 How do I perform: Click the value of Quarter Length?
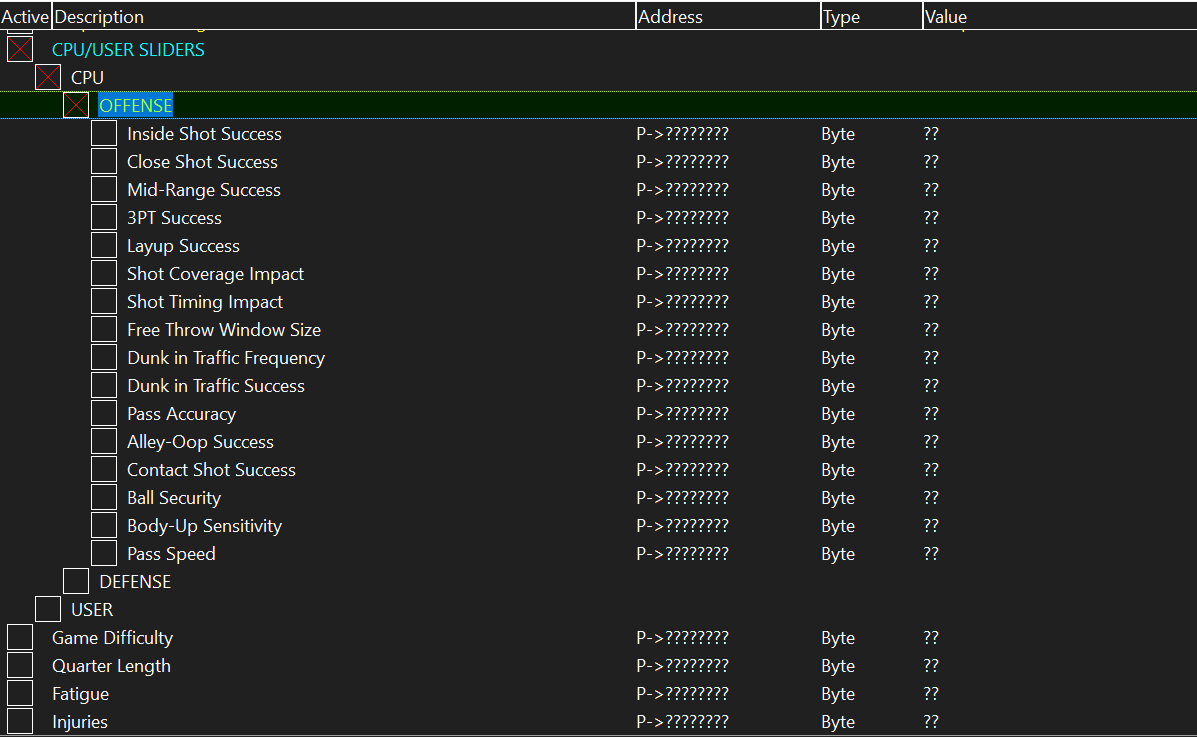tap(931, 665)
